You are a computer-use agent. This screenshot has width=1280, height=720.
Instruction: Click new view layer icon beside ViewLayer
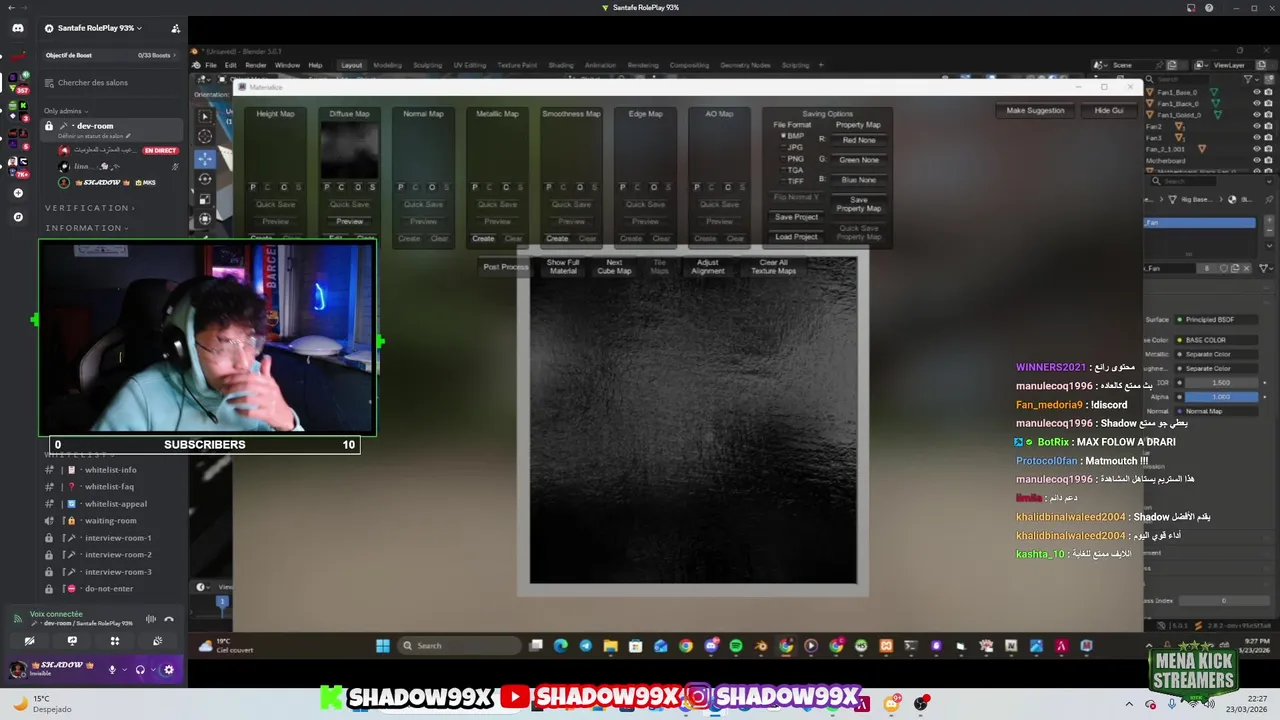[1259, 65]
